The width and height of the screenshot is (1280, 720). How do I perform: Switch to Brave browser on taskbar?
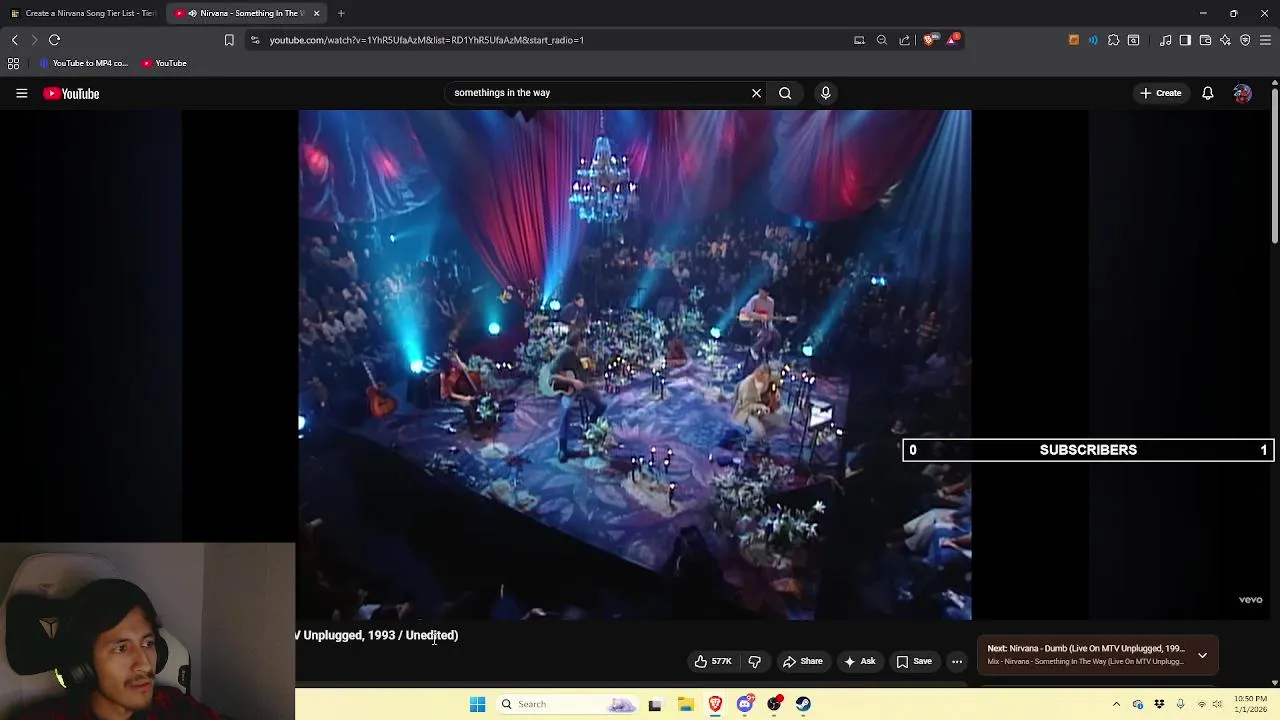(x=715, y=704)
